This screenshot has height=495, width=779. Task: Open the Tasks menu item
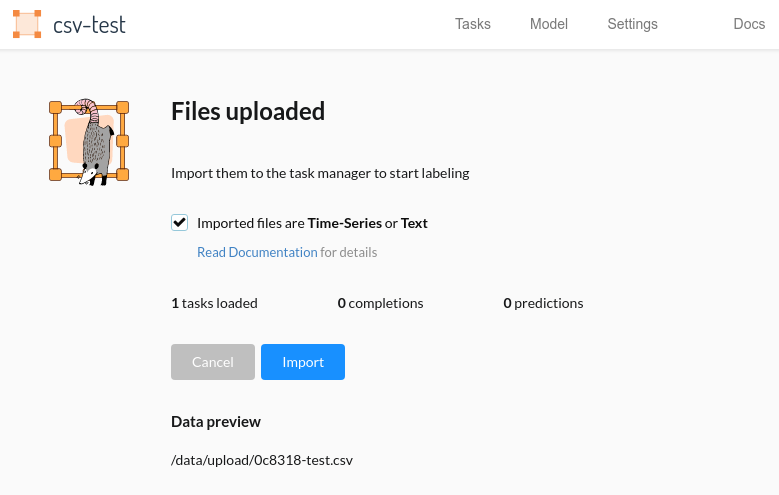pyautogui.click(x=472, y=24)
